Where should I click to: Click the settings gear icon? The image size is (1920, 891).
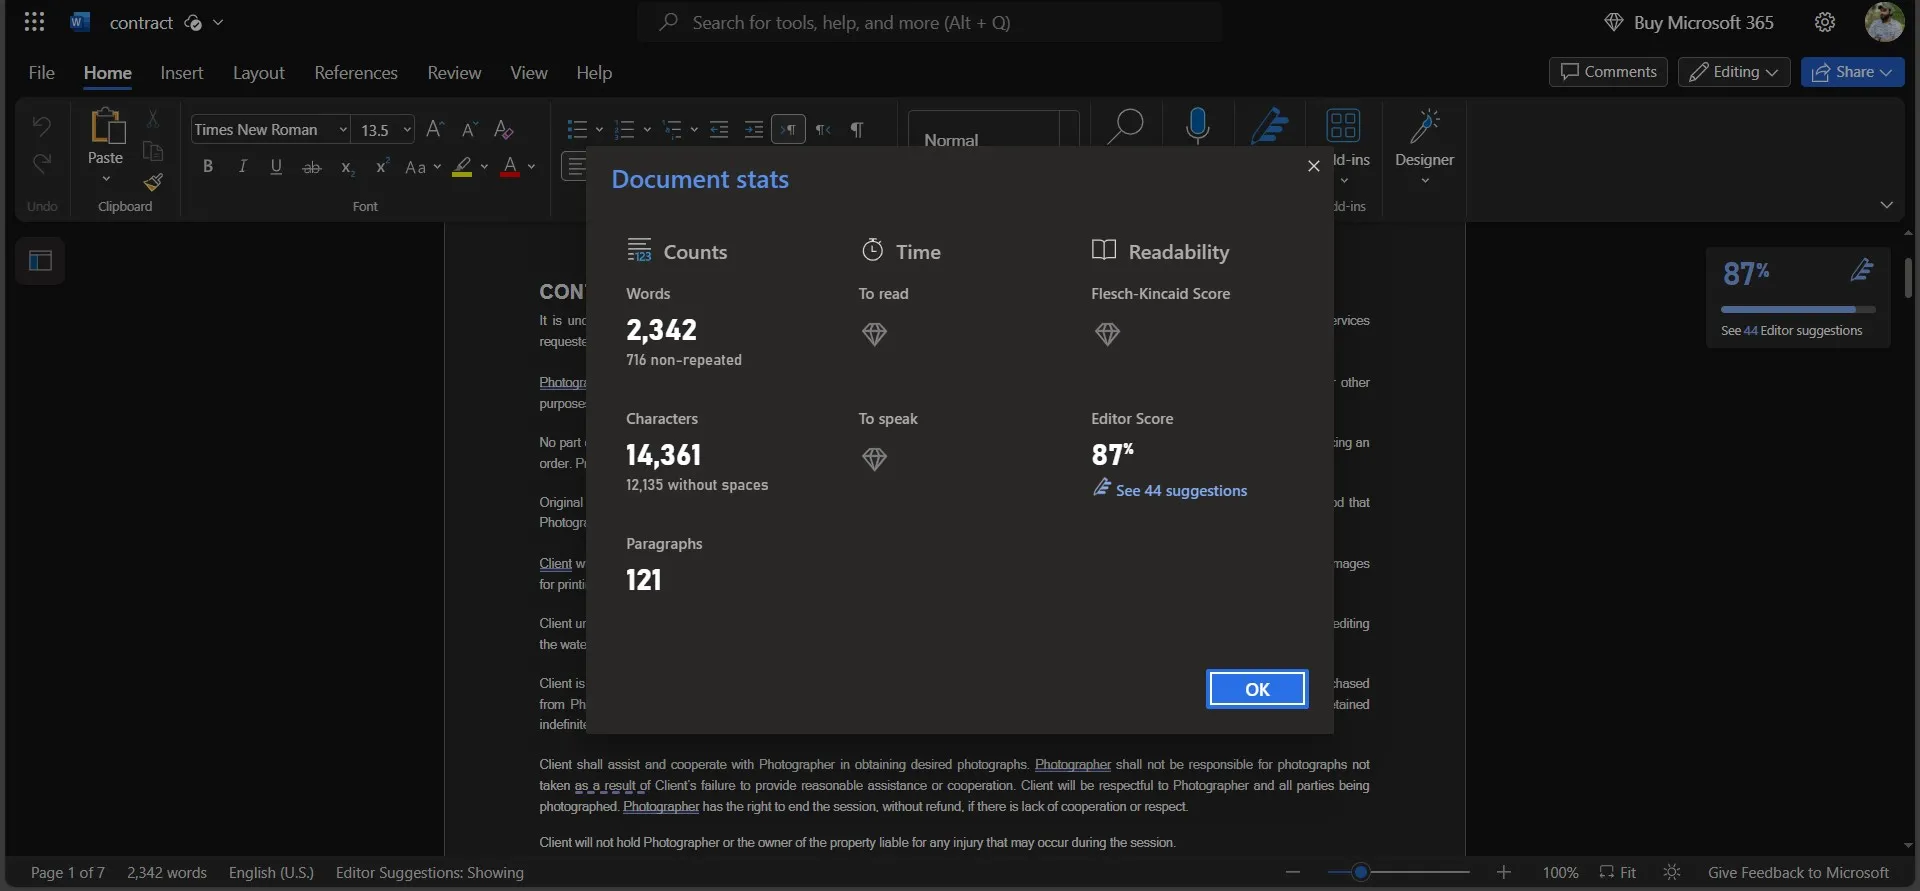(x=1825, y=22)
